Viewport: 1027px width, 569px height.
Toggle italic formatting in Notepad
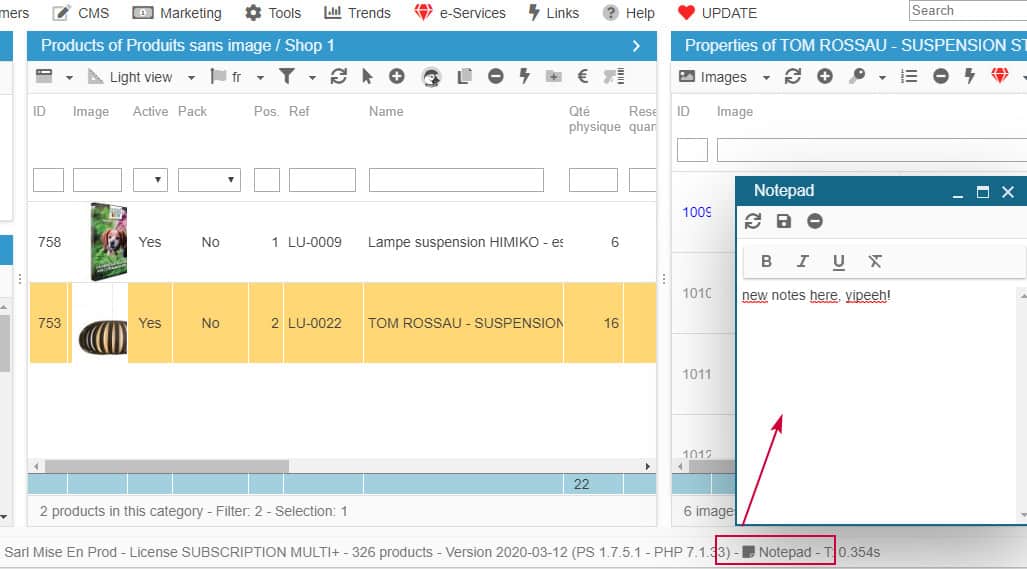[x=802, y=261]
